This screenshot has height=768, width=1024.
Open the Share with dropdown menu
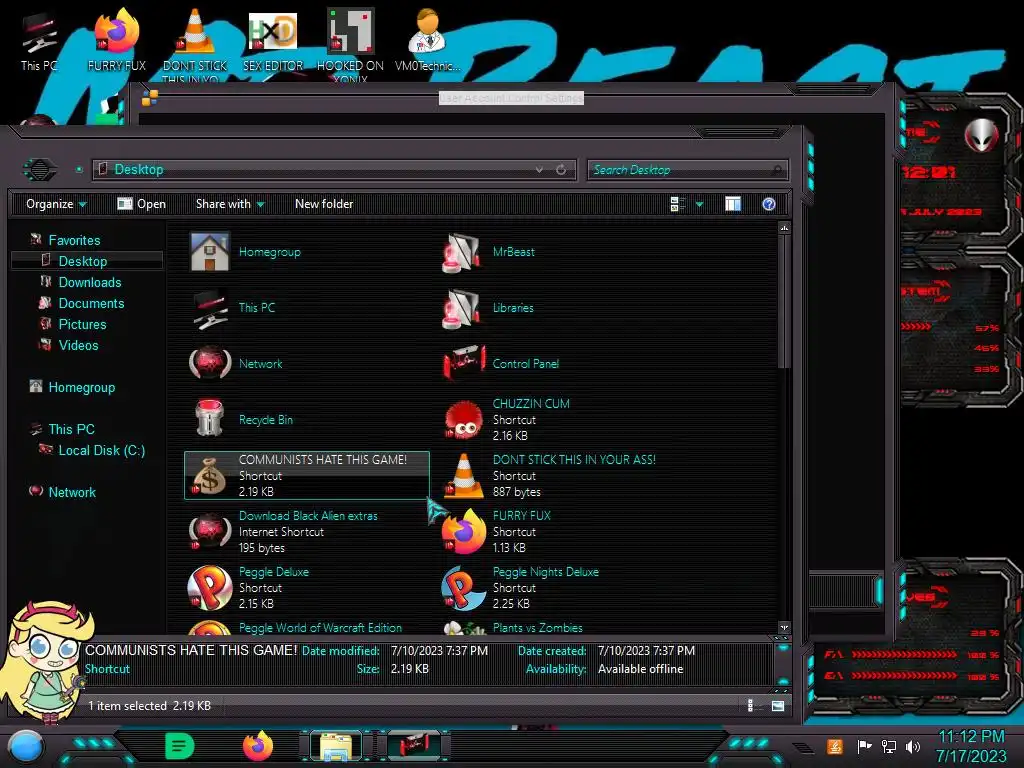coord(230,204)
